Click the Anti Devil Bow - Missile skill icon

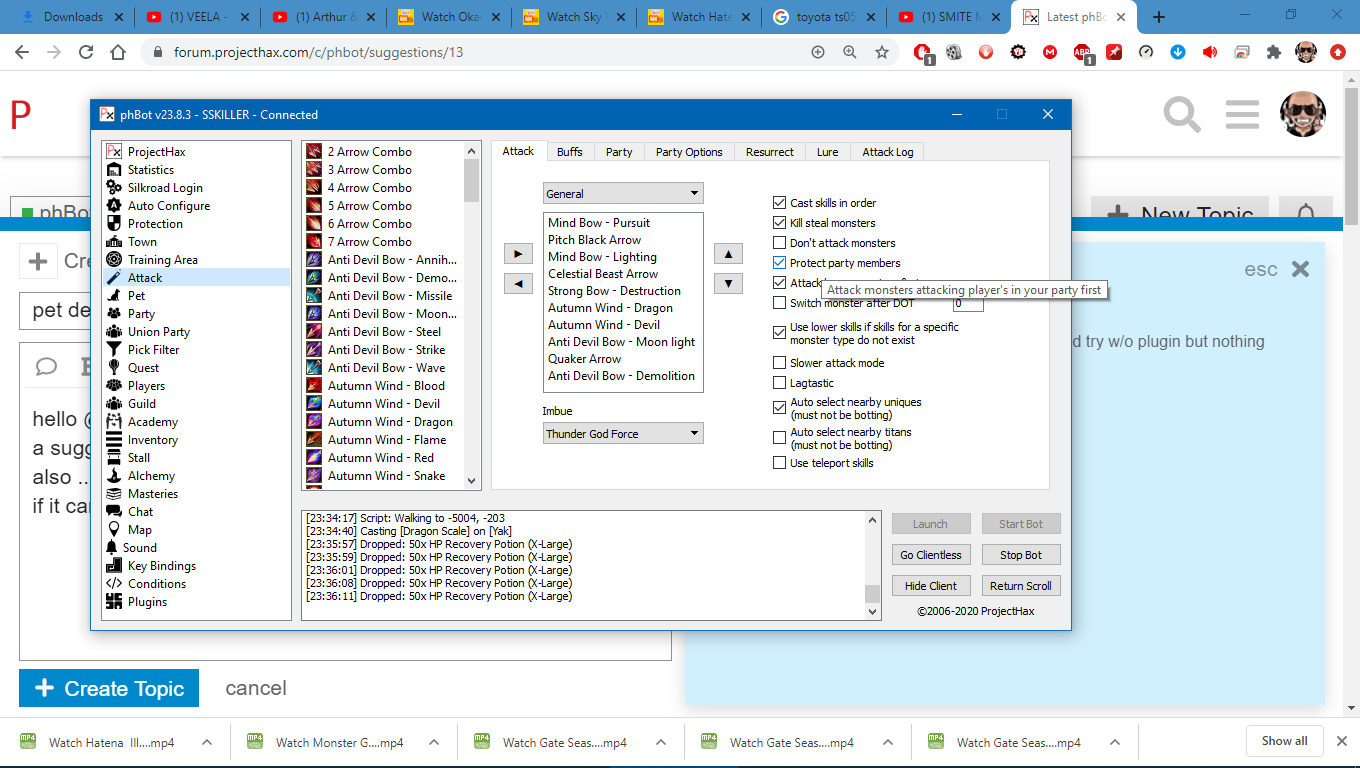[314, 296]
